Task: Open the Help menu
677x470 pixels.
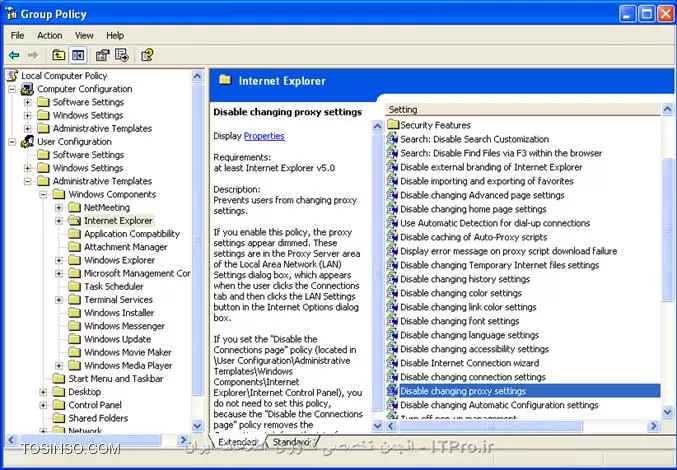Action: [x=115, y=35]
